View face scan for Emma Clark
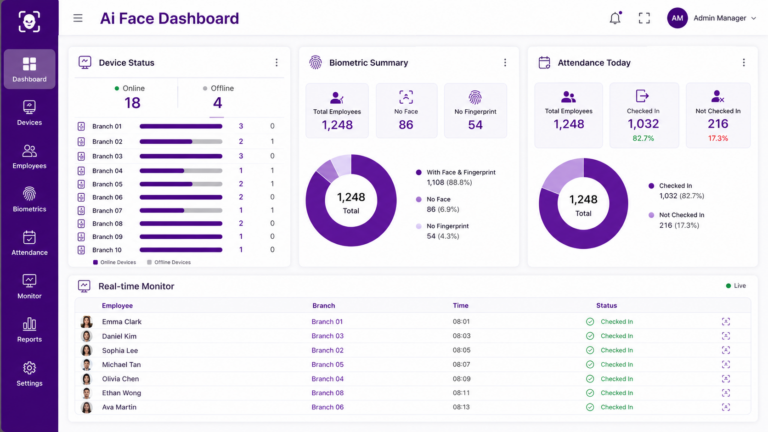This screenshot has height=432, width=768. click(726, 322)
